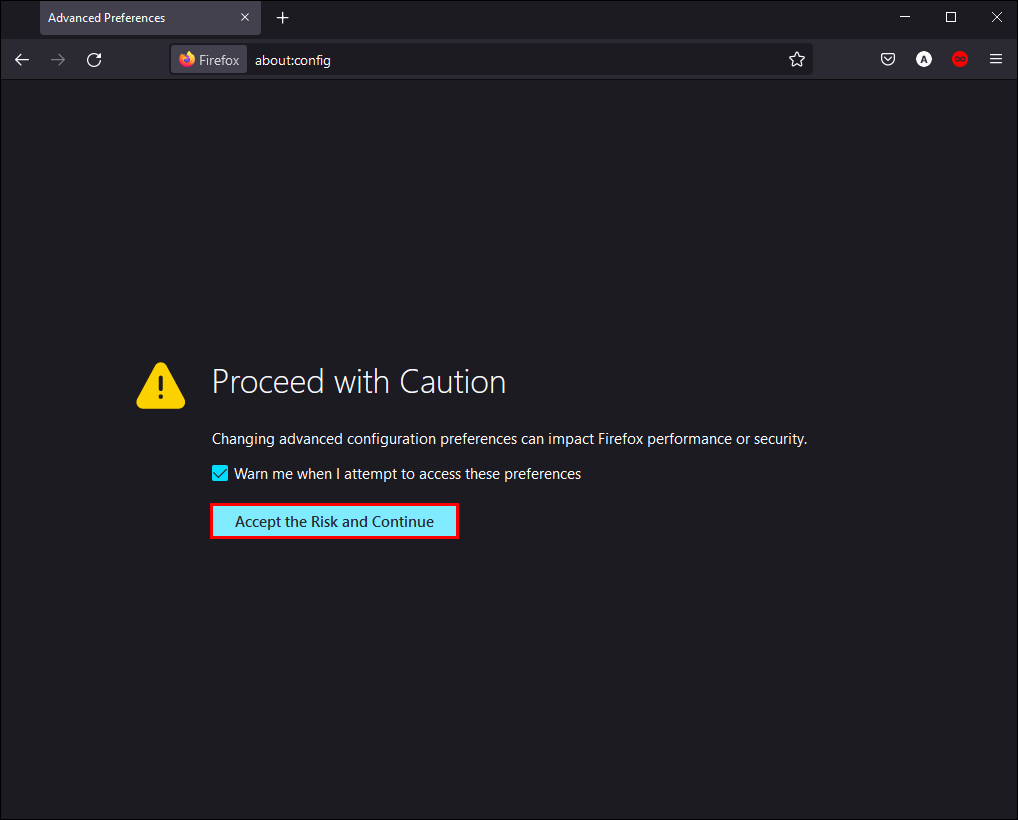The image size is (1018, 820).
Task: Uncheck the warn me checkbox
Action: (220, 473)
